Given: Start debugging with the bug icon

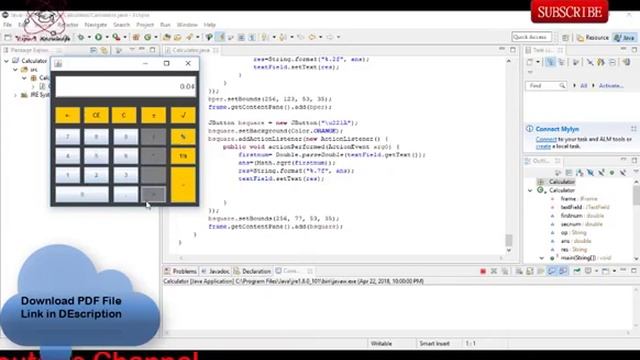Looking at the screenshot, I should click(x=81, y=37).
